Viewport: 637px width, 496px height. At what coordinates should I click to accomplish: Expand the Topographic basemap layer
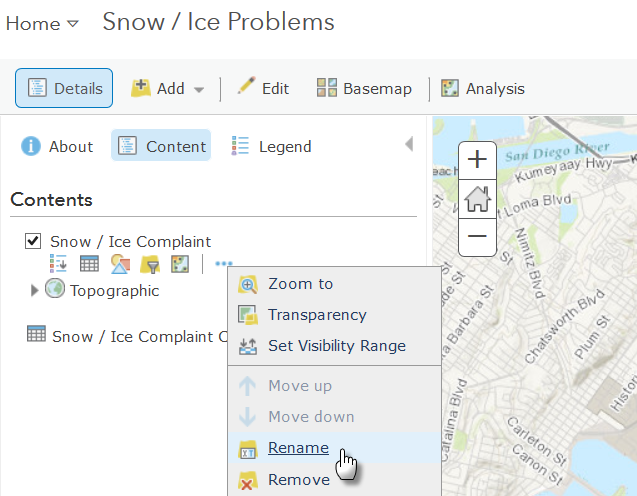[x=35, y=291]
